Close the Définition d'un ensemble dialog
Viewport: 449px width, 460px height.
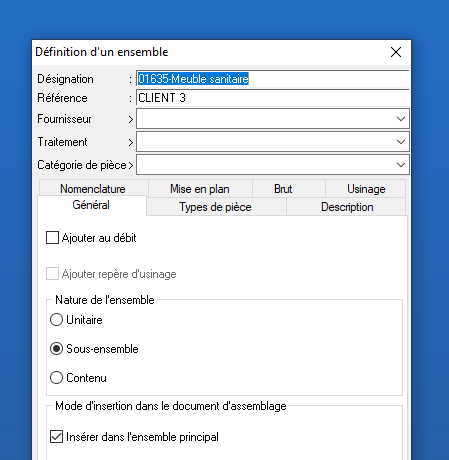(x=396, y=52)
